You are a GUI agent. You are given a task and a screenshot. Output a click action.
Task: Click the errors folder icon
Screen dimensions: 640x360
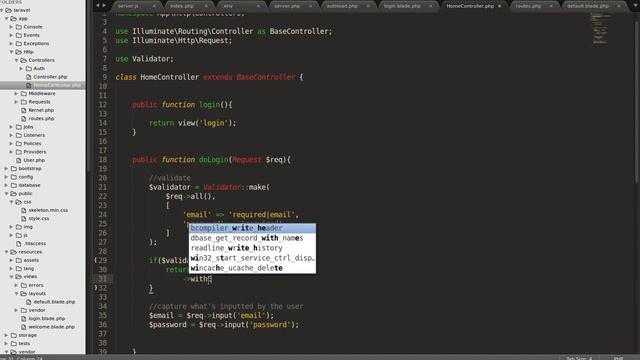coord(24,285)
